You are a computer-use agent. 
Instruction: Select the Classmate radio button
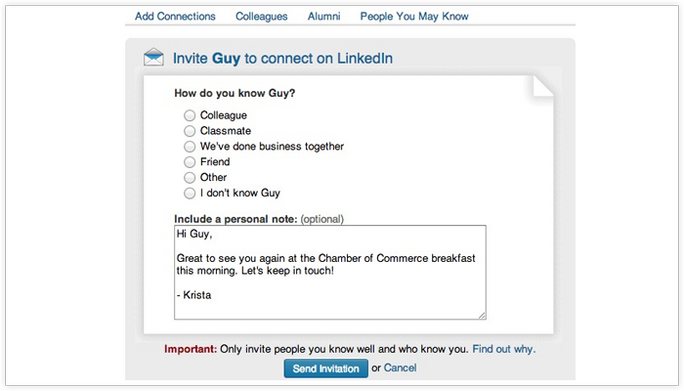pos(189,131)
